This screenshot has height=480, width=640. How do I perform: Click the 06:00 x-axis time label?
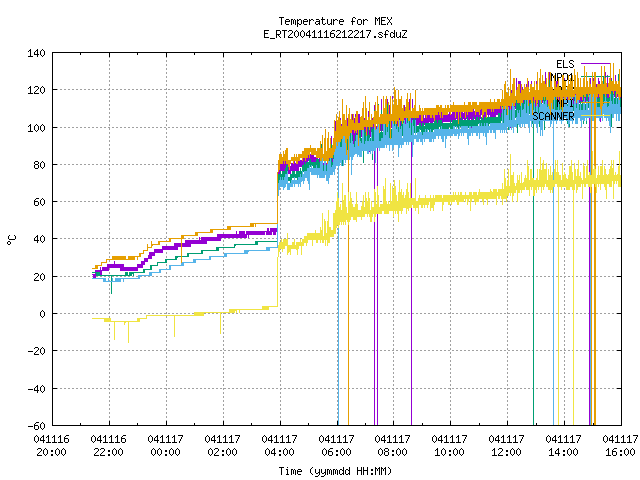click(336, 452)
